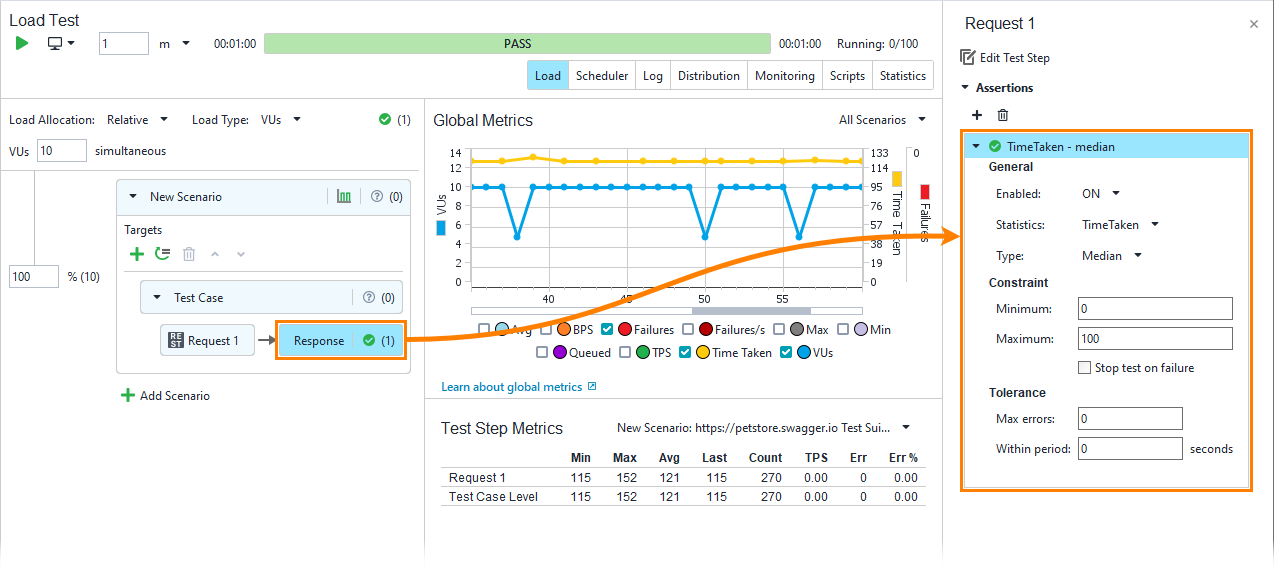This screenshot has height=570, width=1274.
Task: Click the orange BPS legend color circle
Action: (564, 329)
